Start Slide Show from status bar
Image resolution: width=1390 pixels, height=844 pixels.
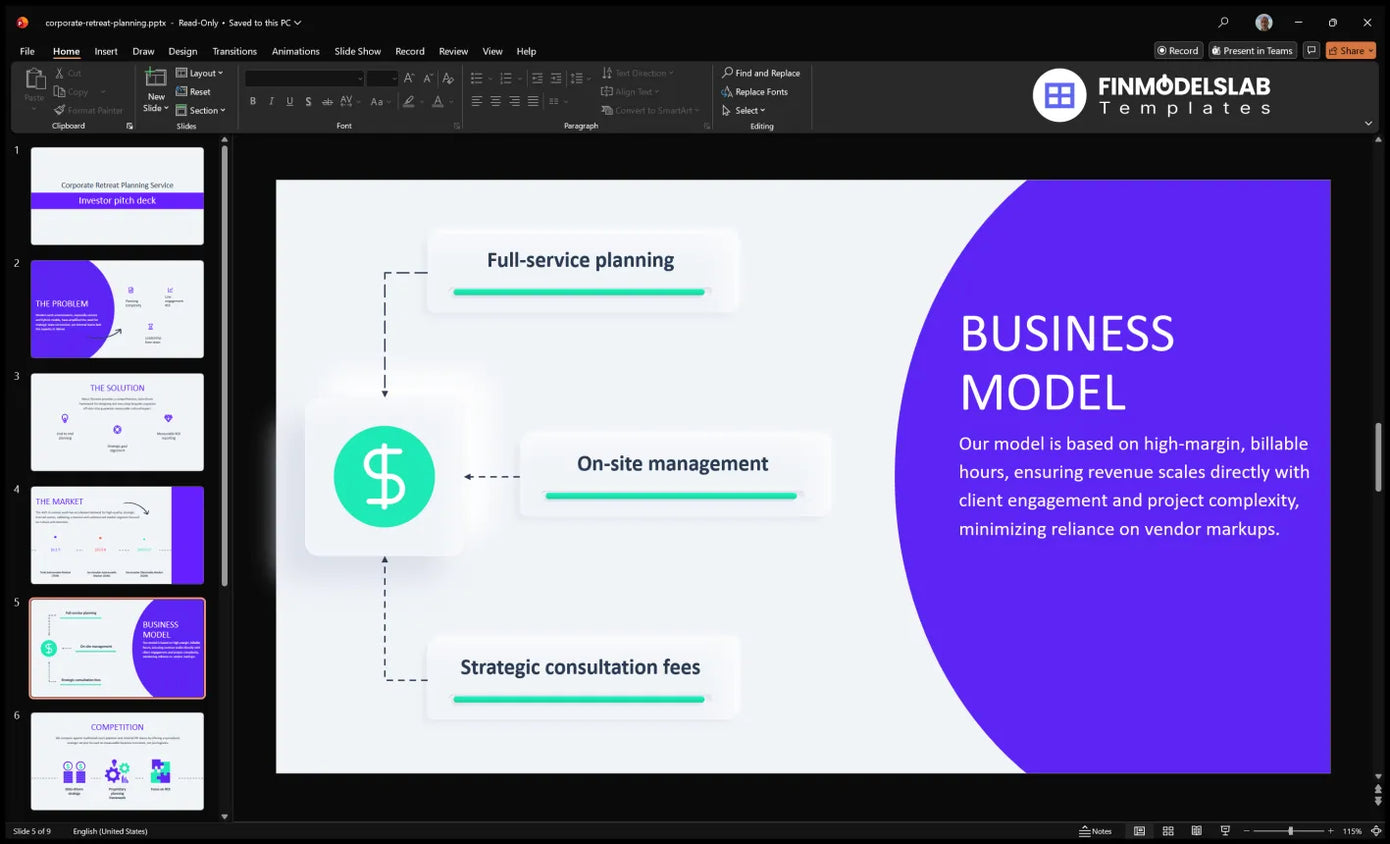point(1225,831)
